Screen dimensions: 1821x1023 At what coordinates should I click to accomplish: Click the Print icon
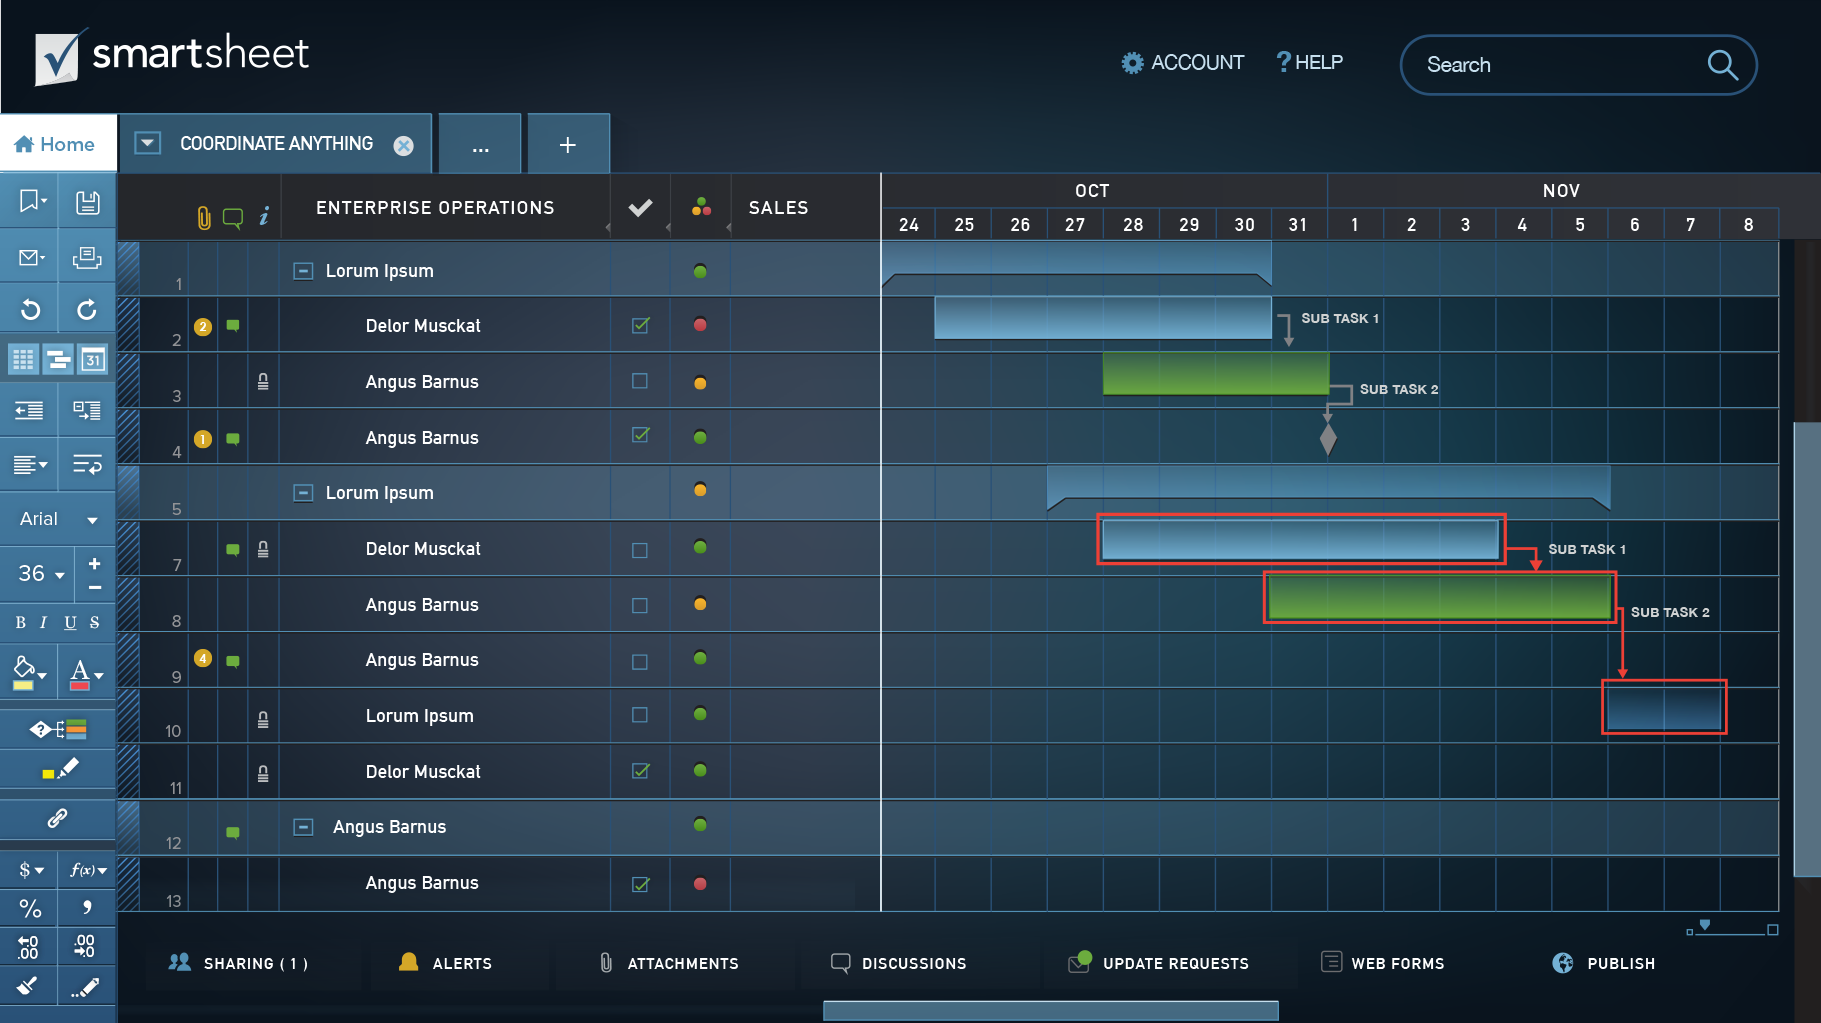pos(87,258)
